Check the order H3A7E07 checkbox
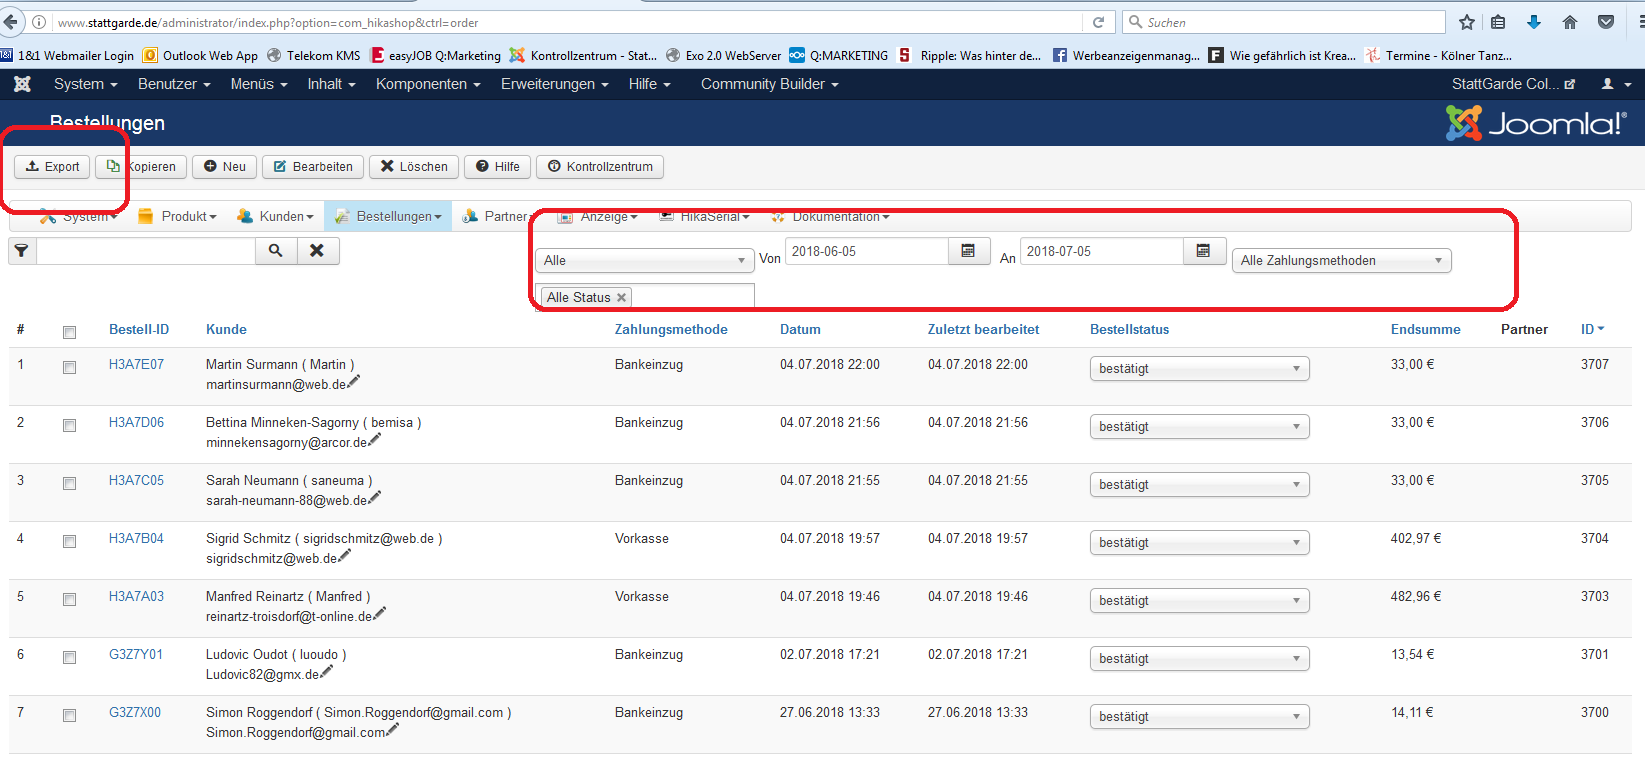1645x762 pixels. [x=69, y=367]
